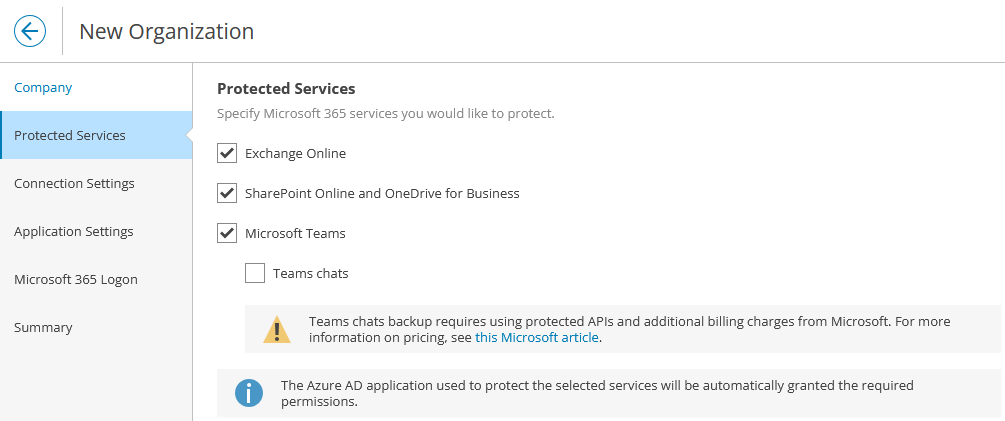Open the Microsoft 365 Logon step
The image size is (1005, 421).
(x=96, y=279)
